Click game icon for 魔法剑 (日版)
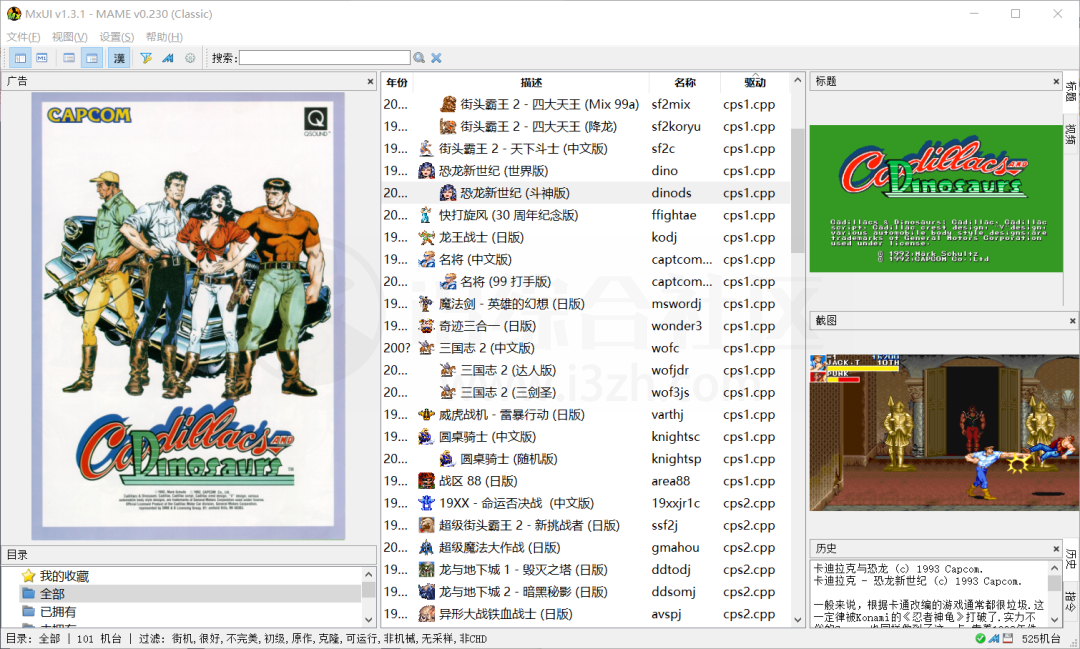Viewport: 1080px width, 649px height. pyautogui.click(x=426, y=304)
